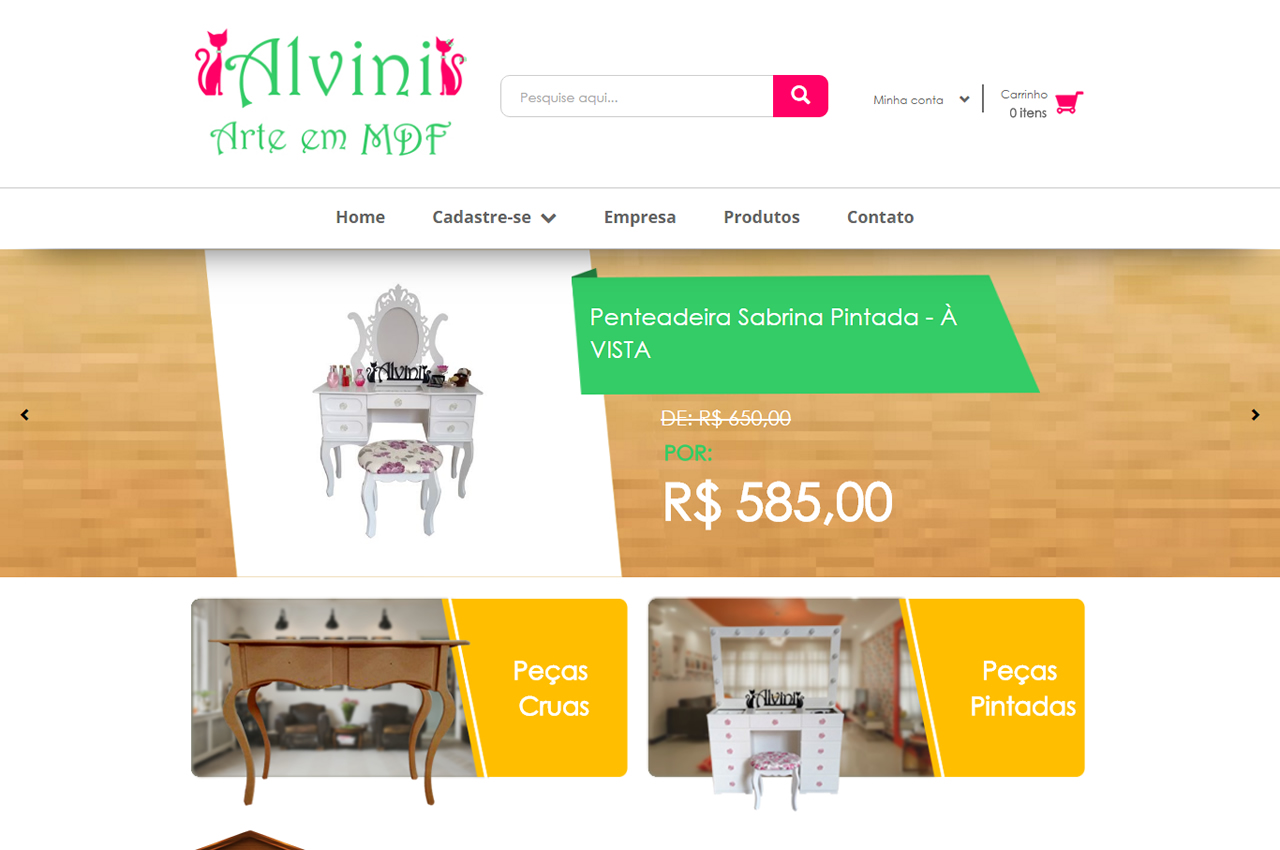Go to the Home menu item
The height and width of the screenshot is (850, 1280).
[360, 217]
